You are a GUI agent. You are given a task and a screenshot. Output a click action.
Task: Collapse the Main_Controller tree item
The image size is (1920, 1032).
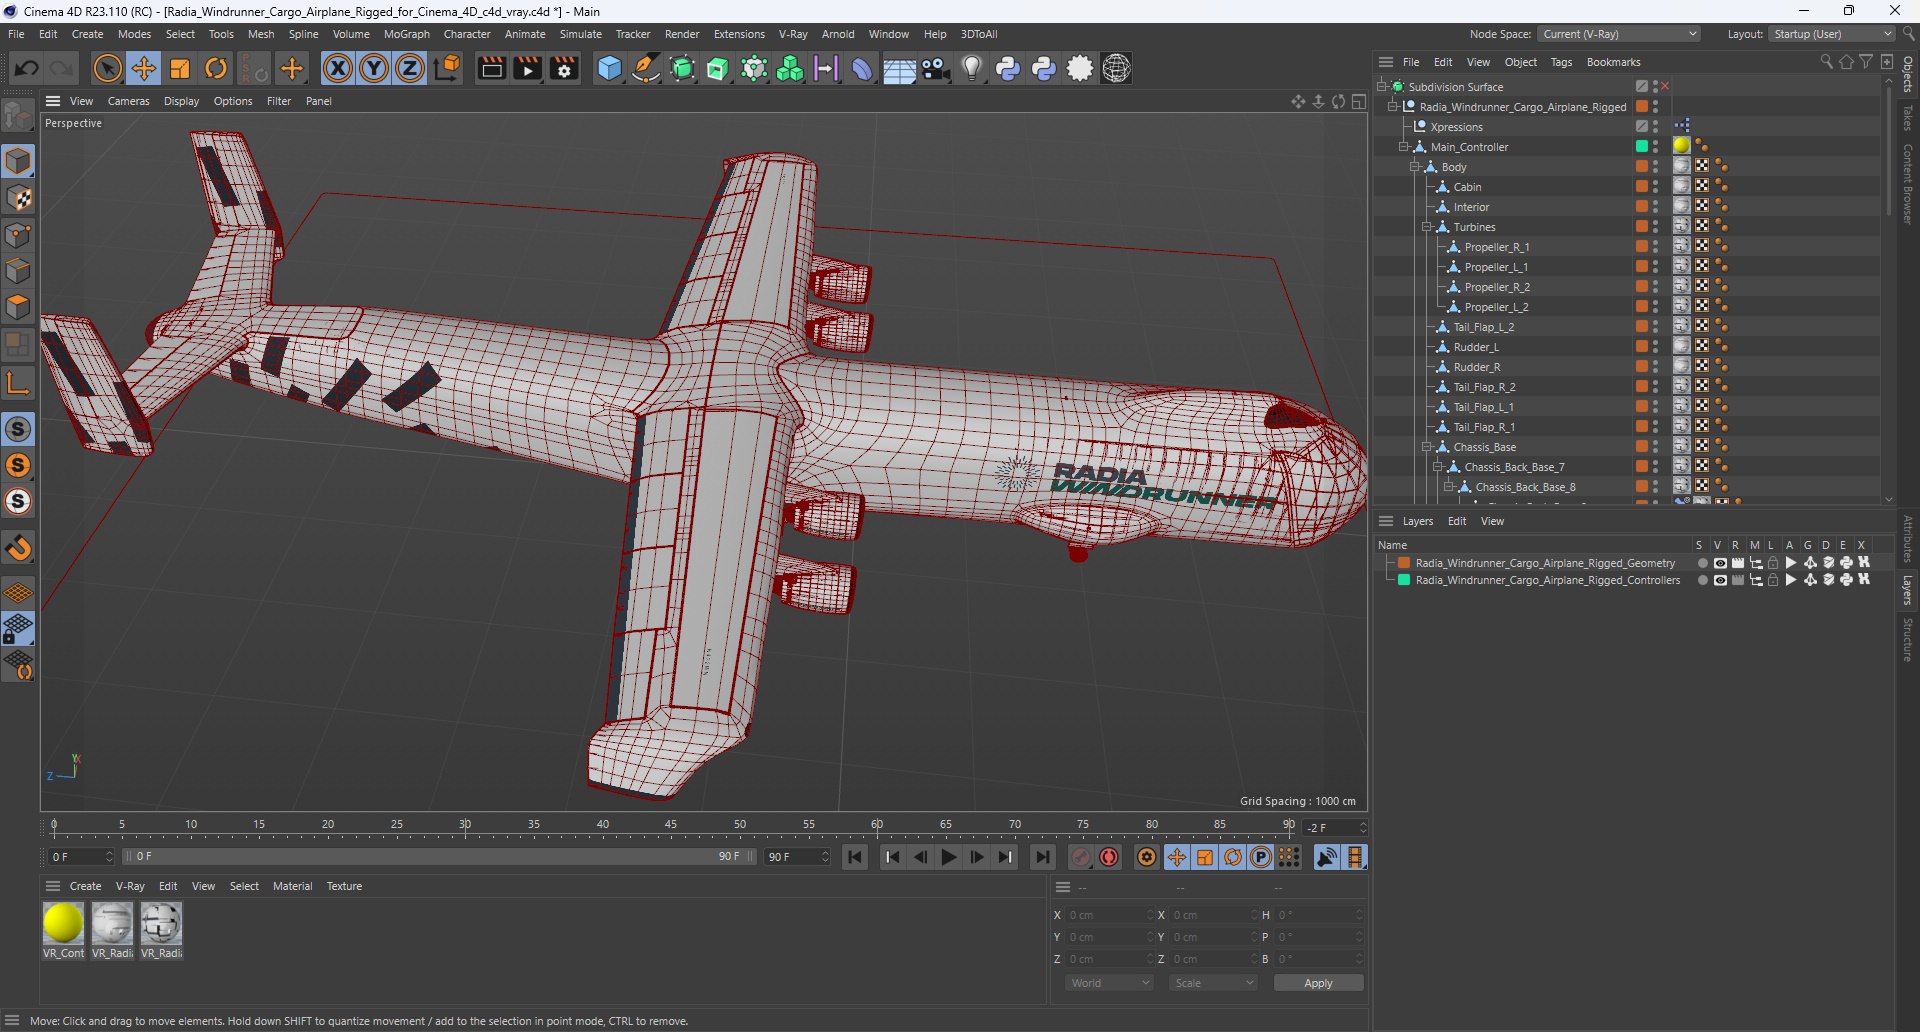pyautogui.click(x=1404, y=147)
